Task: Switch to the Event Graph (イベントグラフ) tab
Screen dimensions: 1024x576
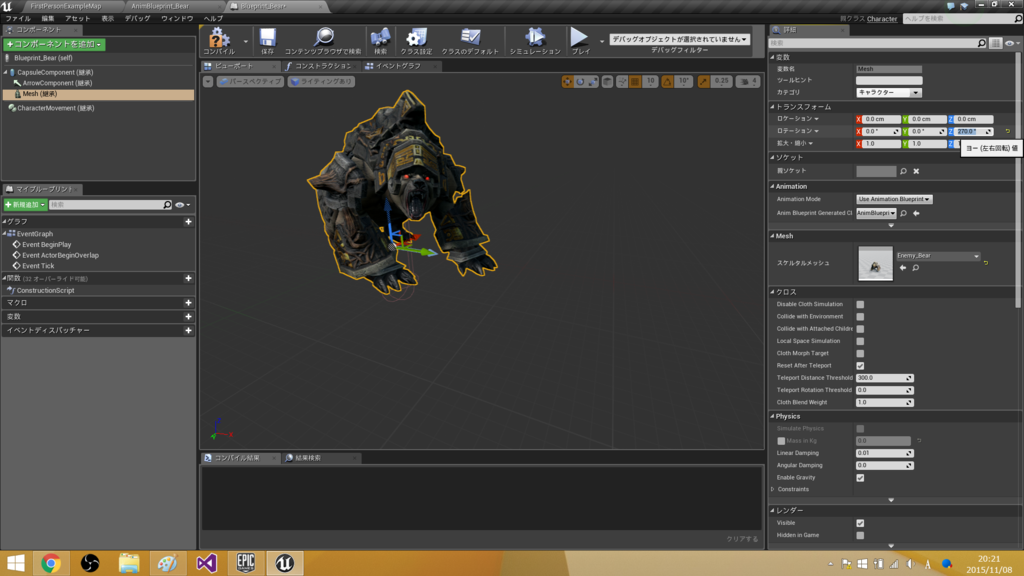Action: 397,66
